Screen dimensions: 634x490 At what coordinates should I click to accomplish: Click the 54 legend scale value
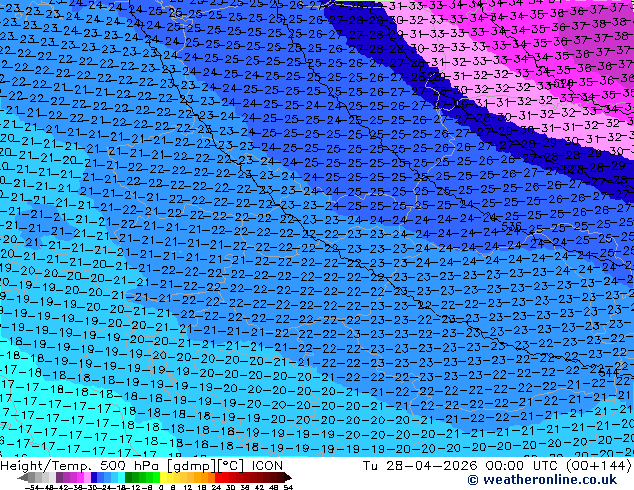click(x=288, y=487)
